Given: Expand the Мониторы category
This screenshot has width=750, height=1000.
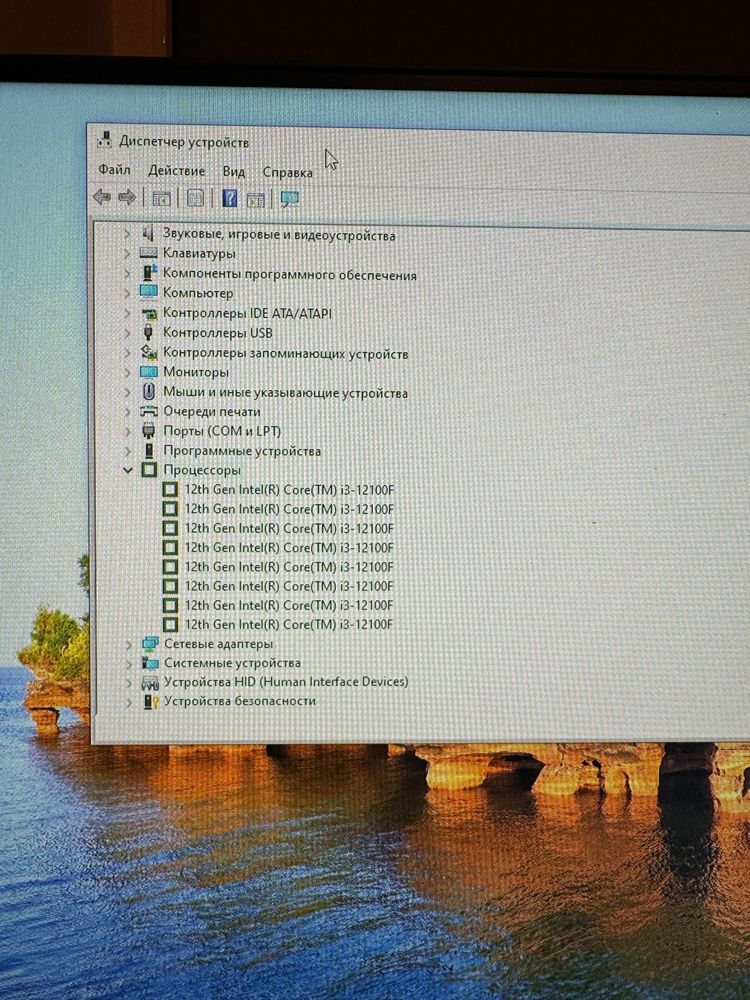Looking at the screenshot, I should (x=127, y=372).
